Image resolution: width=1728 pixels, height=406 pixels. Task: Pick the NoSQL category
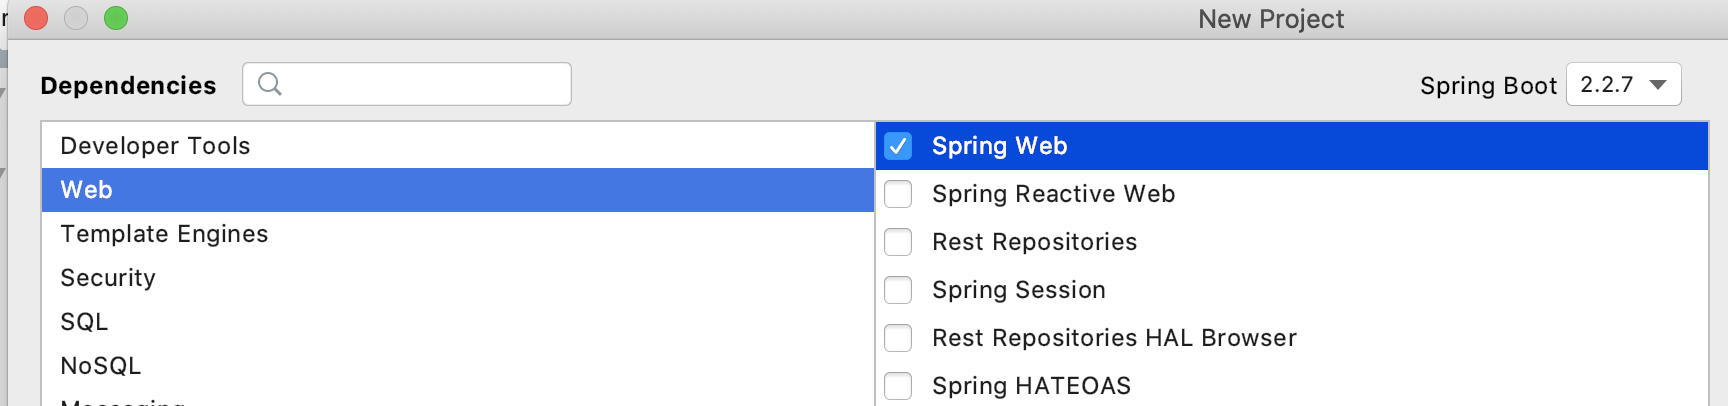[101, 366]
